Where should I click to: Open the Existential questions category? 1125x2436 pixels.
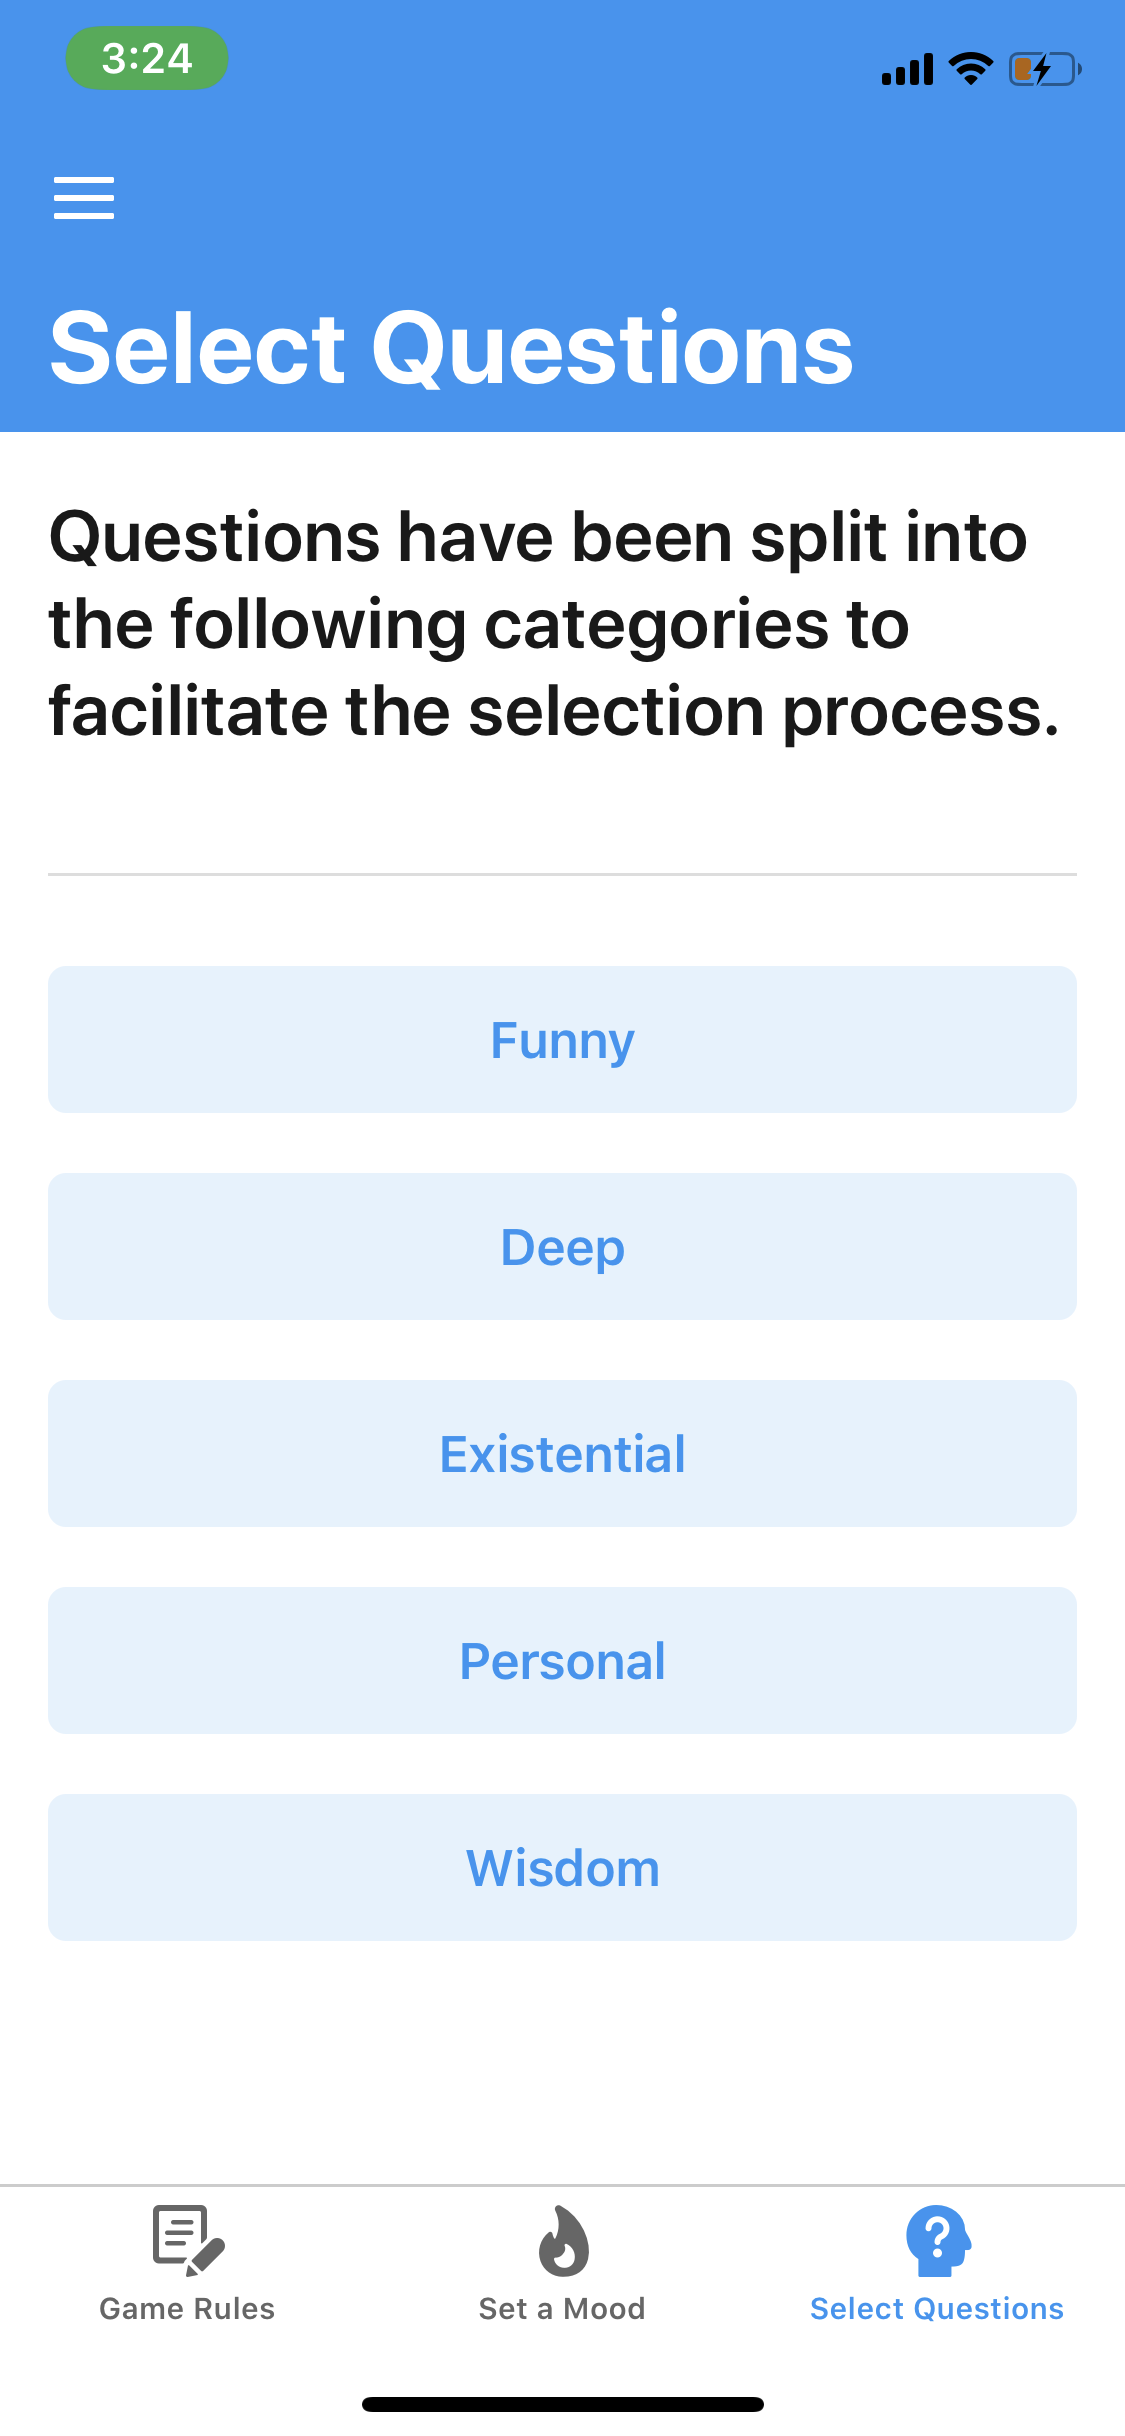click(x=562, y=1454)
